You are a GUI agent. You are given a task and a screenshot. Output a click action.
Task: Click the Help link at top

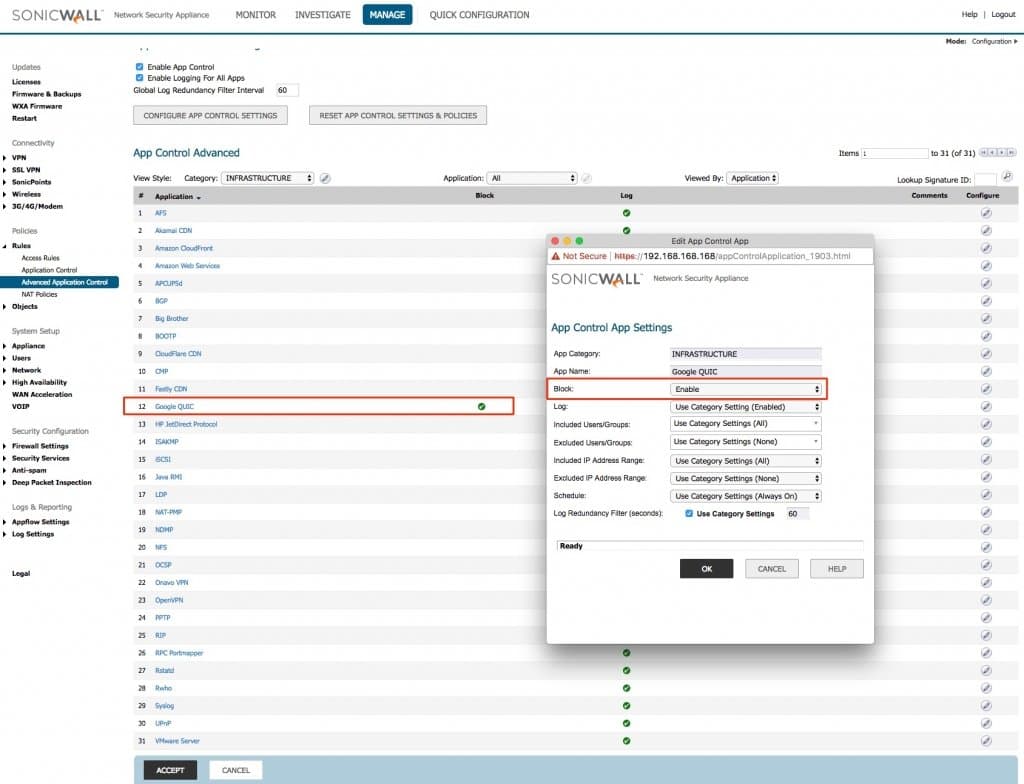(969, 14)
